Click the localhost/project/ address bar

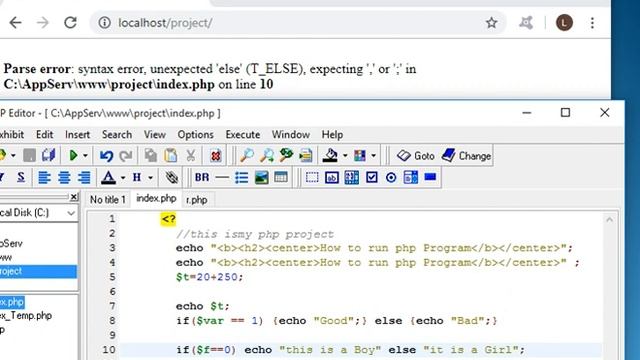298,22
